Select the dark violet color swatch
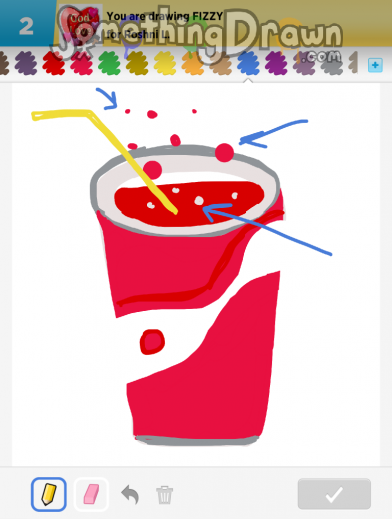 26,63
